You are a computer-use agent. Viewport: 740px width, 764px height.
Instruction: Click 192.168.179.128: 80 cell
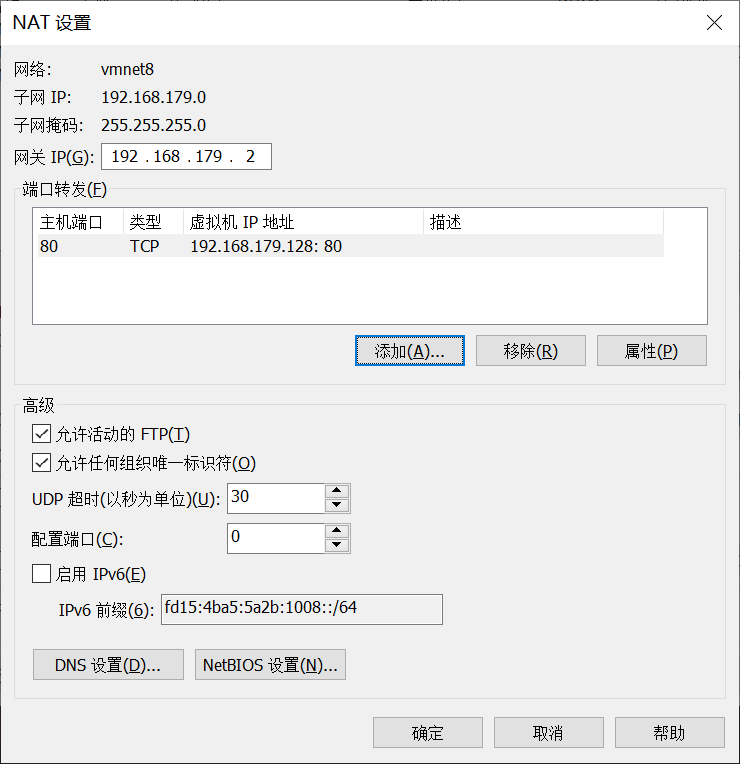point(266,247)
